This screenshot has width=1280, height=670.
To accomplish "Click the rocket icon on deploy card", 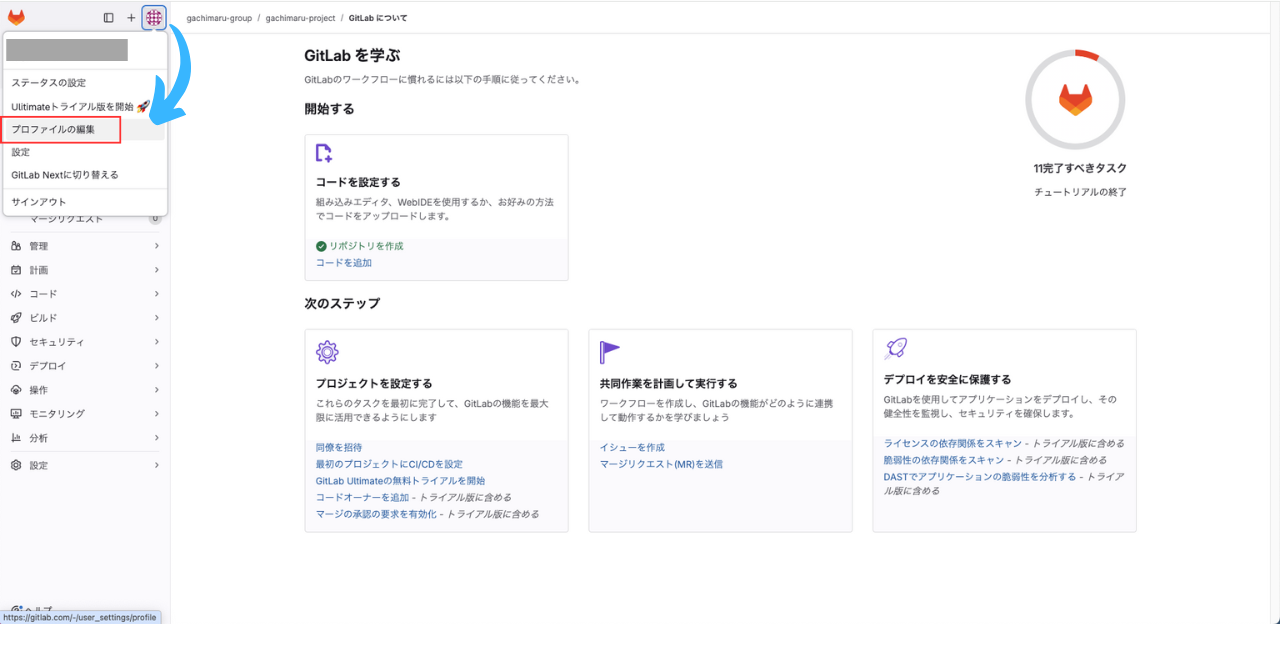I will [x=896, y=348].
